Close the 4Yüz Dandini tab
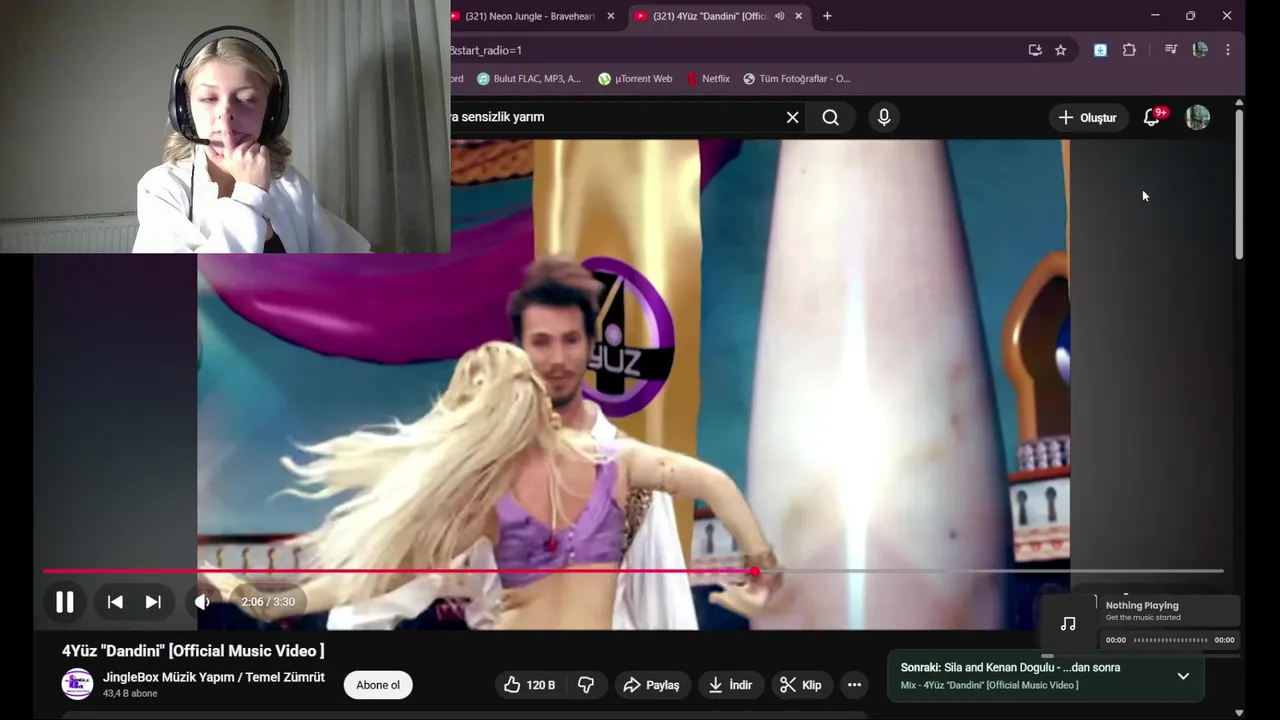1280x720 pixels. [x=799, y=16]
